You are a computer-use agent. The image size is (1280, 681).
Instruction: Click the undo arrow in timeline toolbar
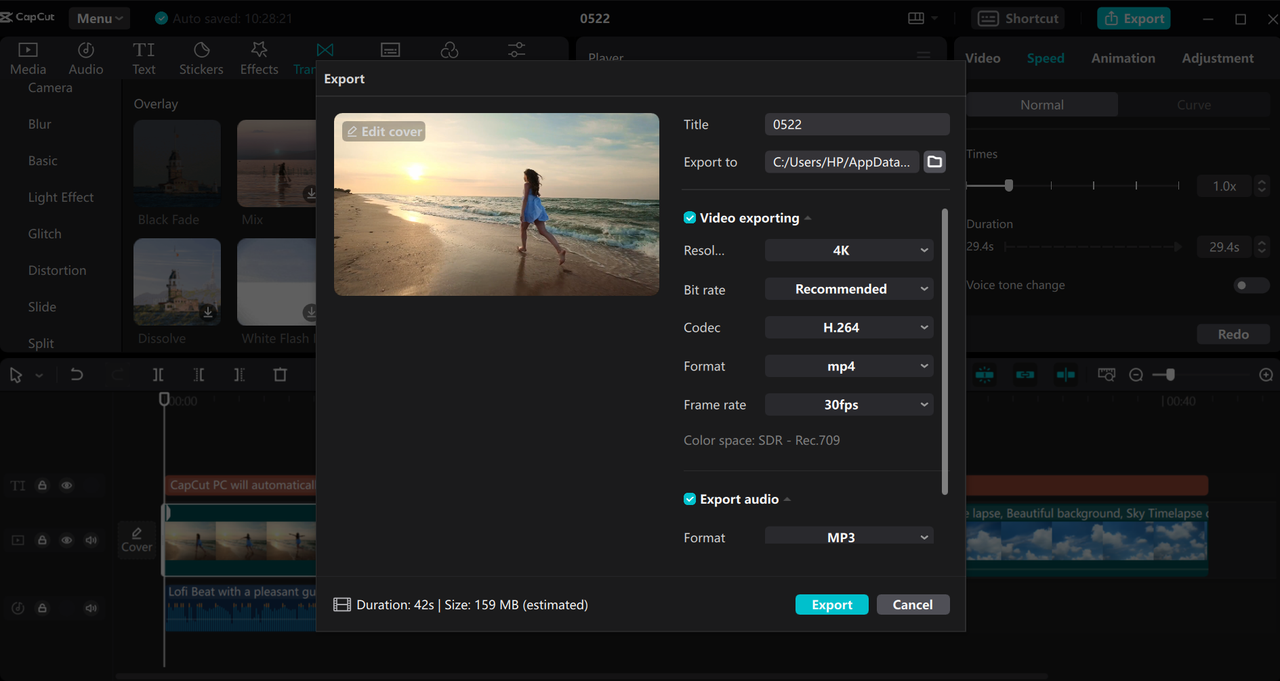[76, 375]
